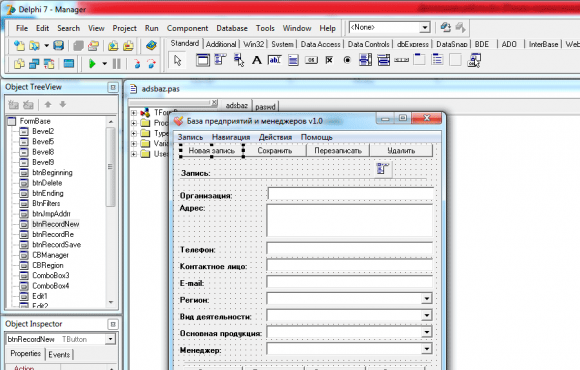Select the TEdit component in palette
The image size is (580, 370).
pos(274,60)
